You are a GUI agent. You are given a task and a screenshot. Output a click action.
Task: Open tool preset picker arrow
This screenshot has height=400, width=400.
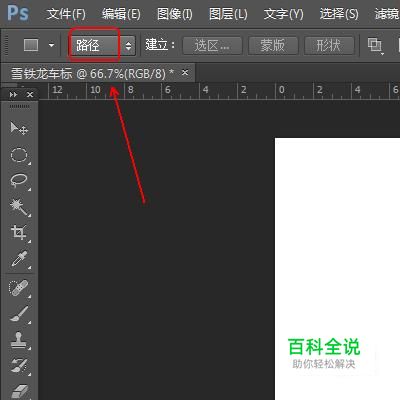tap(51, 45)
